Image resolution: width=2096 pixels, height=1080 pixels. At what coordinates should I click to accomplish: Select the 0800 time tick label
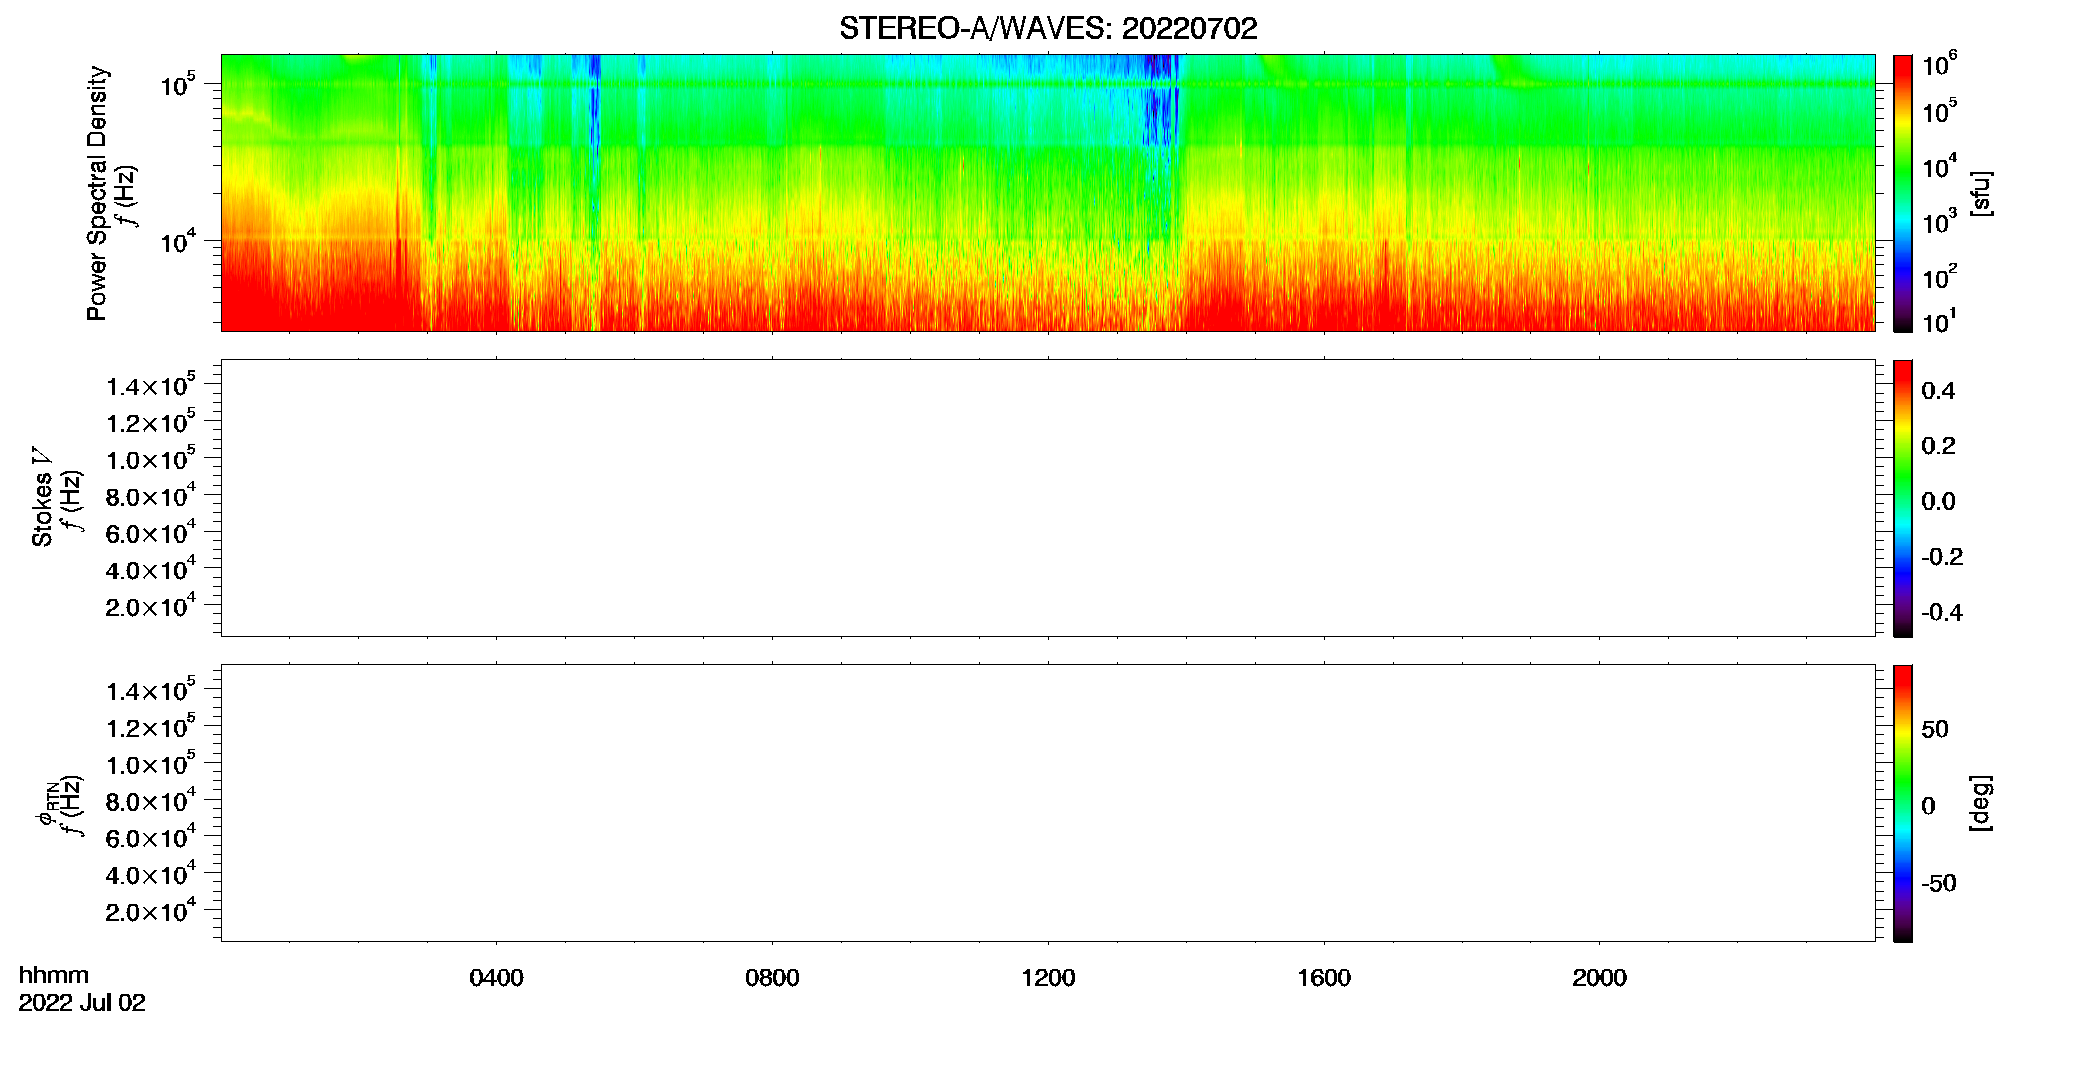click(x=772, y=978)
